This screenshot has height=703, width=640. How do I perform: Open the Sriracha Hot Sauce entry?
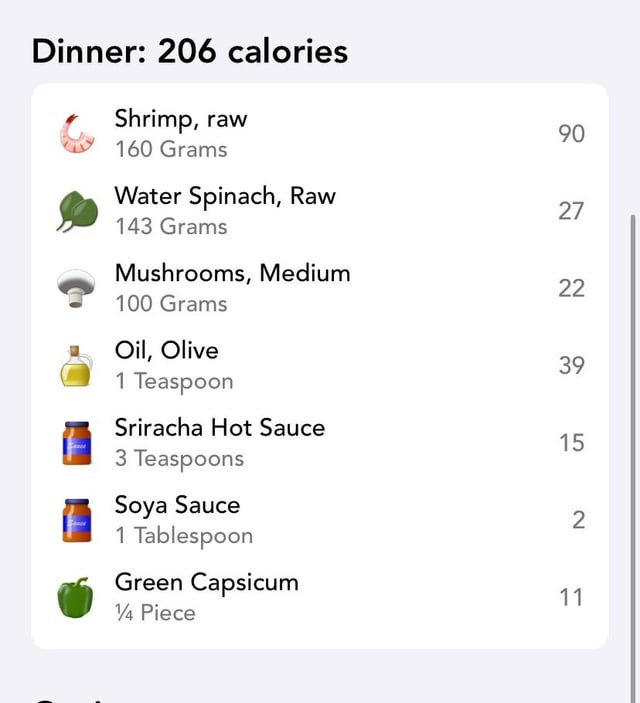[x=320, y=443]
